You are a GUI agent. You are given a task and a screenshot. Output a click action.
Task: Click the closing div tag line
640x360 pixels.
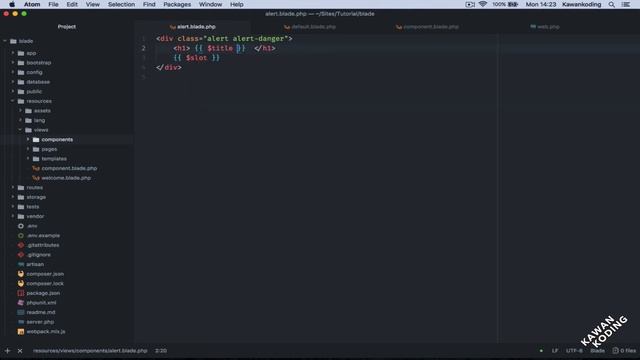tap(169, 67)
